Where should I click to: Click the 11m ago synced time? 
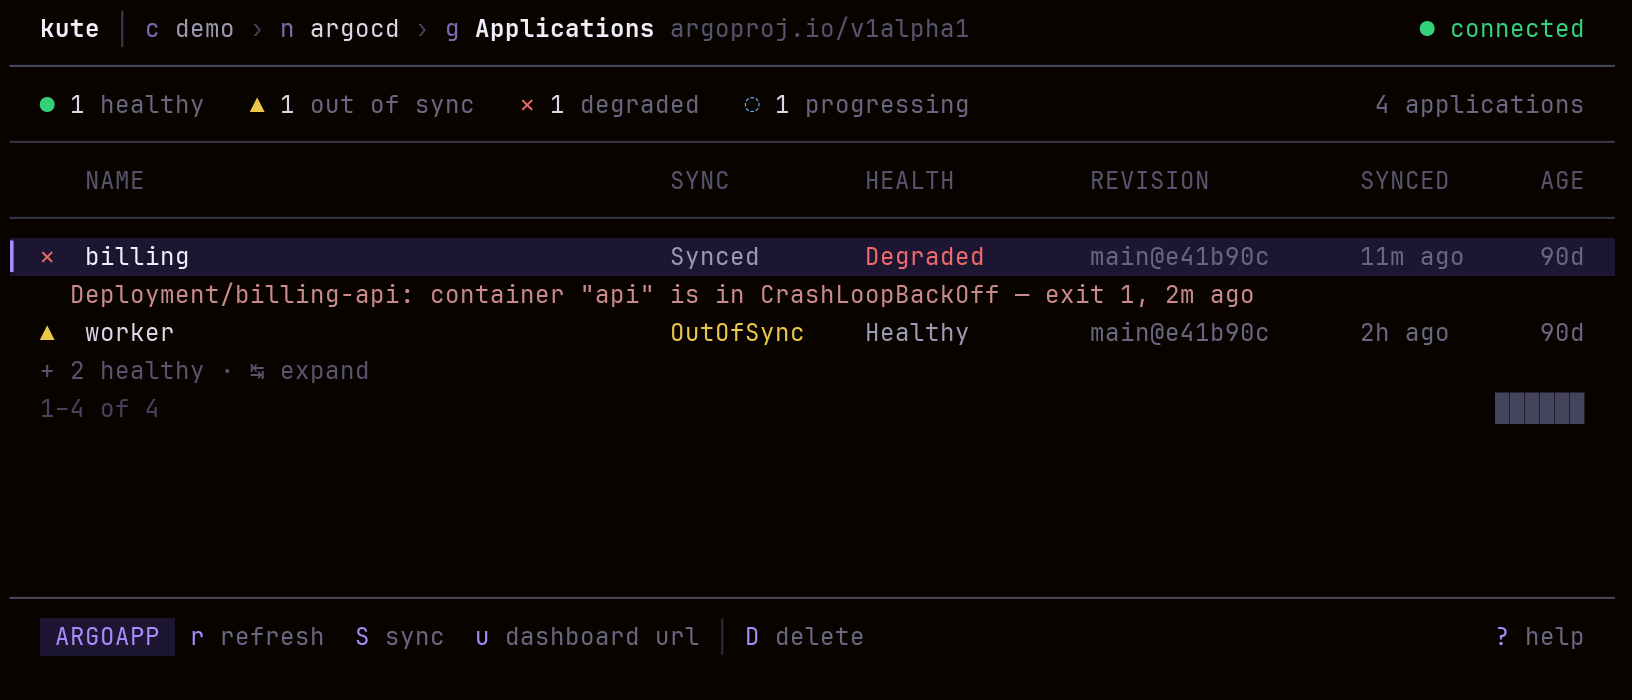pyautogui.click(x=1412, y=257)
